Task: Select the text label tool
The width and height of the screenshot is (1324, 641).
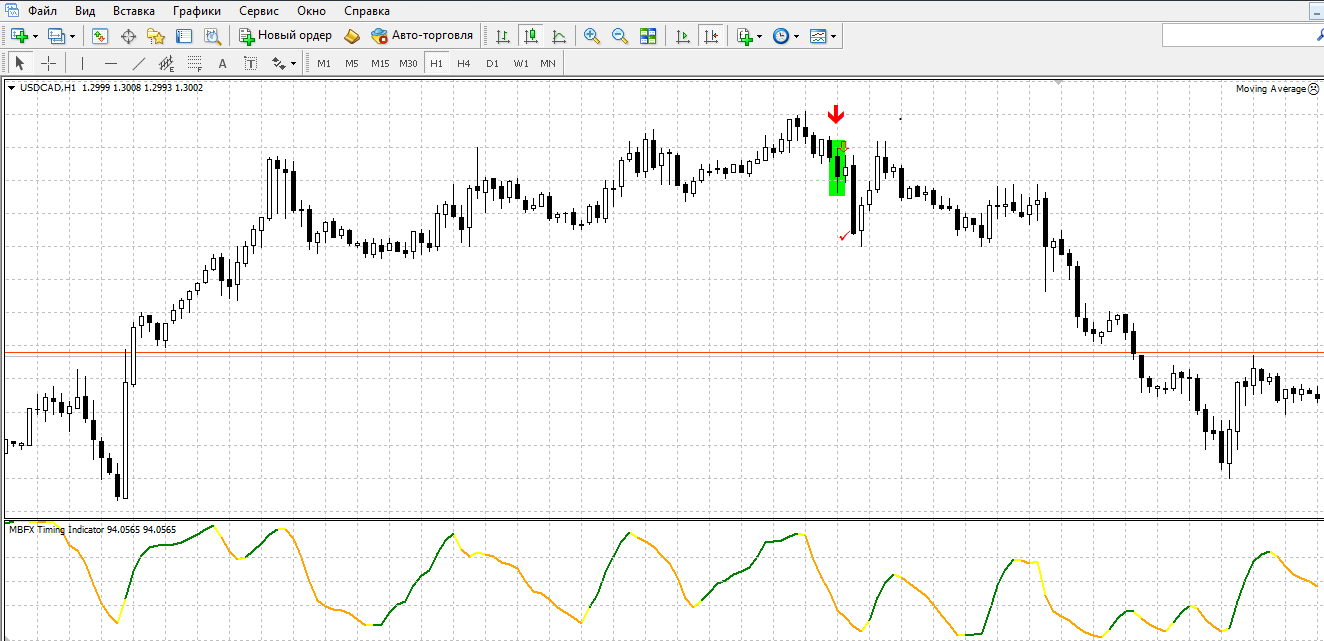Action: point(250,63)
